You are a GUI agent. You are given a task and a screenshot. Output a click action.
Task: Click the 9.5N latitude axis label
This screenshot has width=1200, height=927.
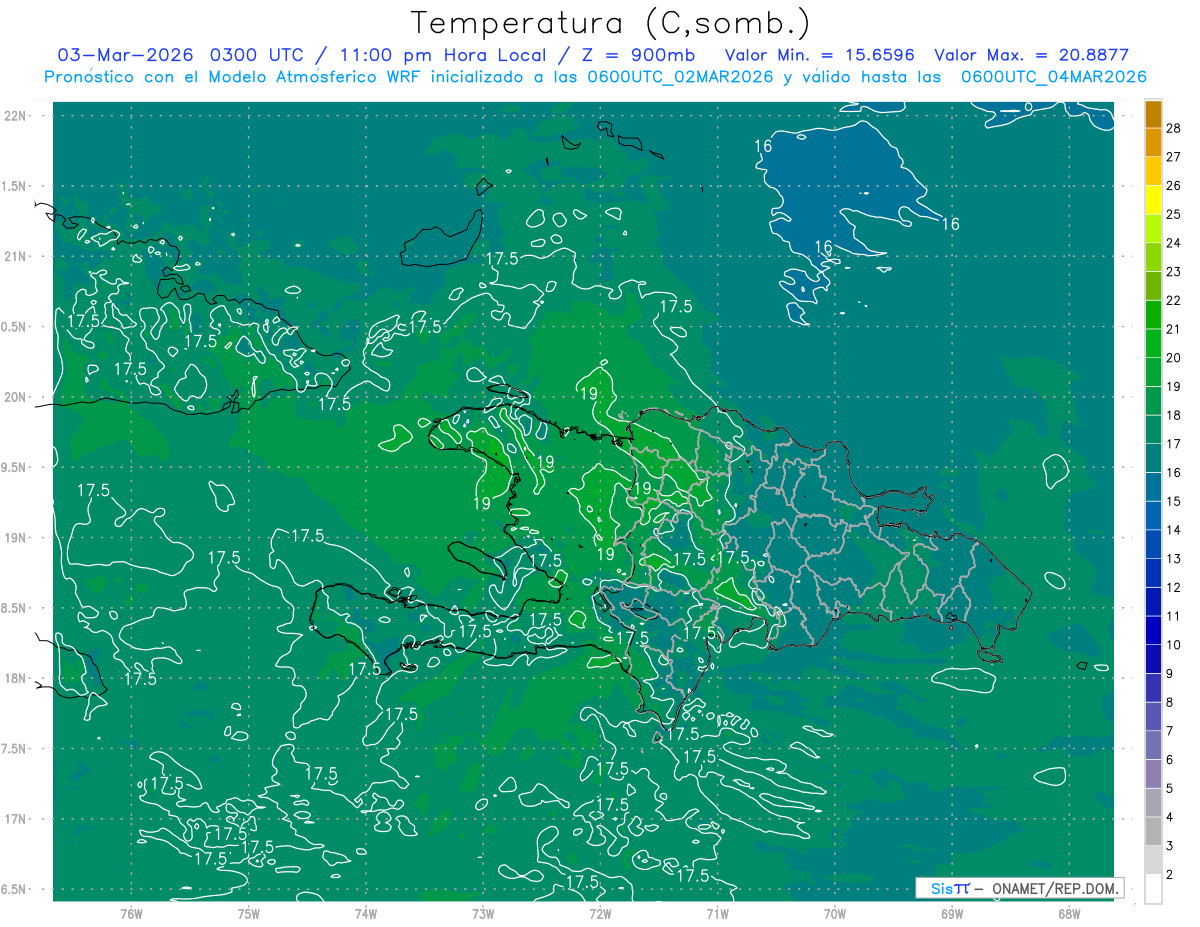coord(15,467)
